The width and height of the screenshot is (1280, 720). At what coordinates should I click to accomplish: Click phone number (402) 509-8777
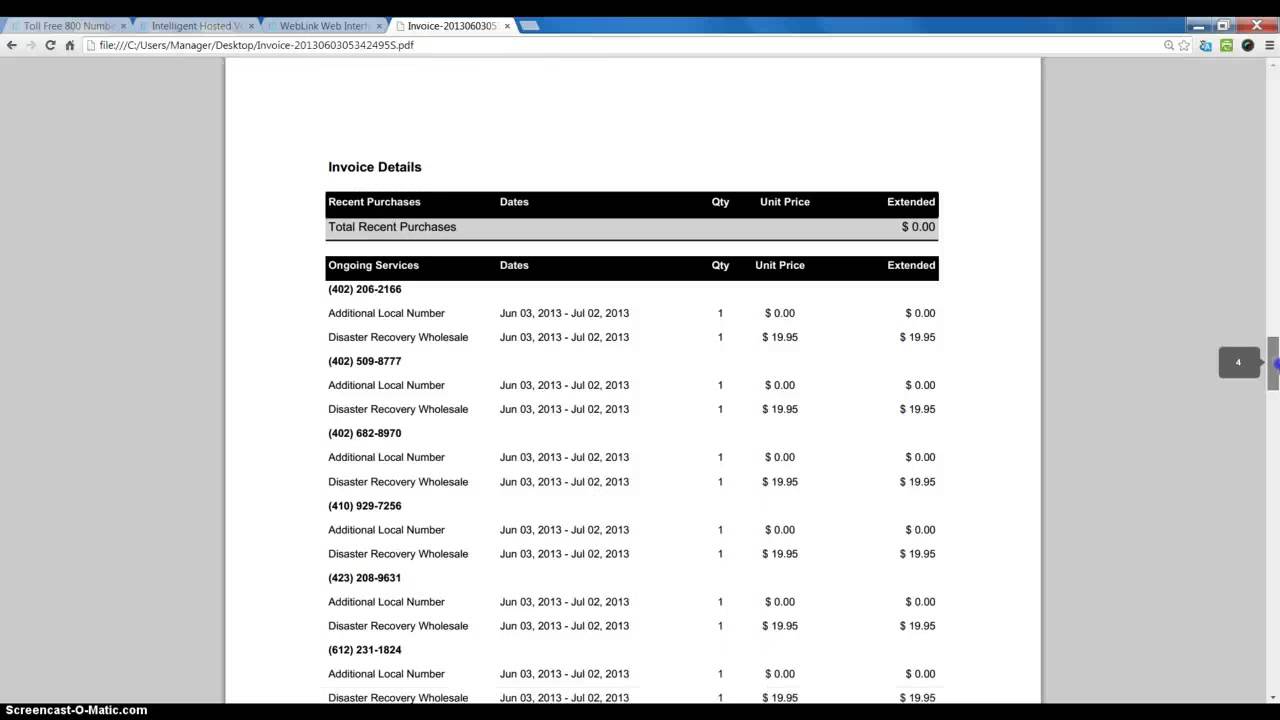pyautogui.click(x=365, y=361)
